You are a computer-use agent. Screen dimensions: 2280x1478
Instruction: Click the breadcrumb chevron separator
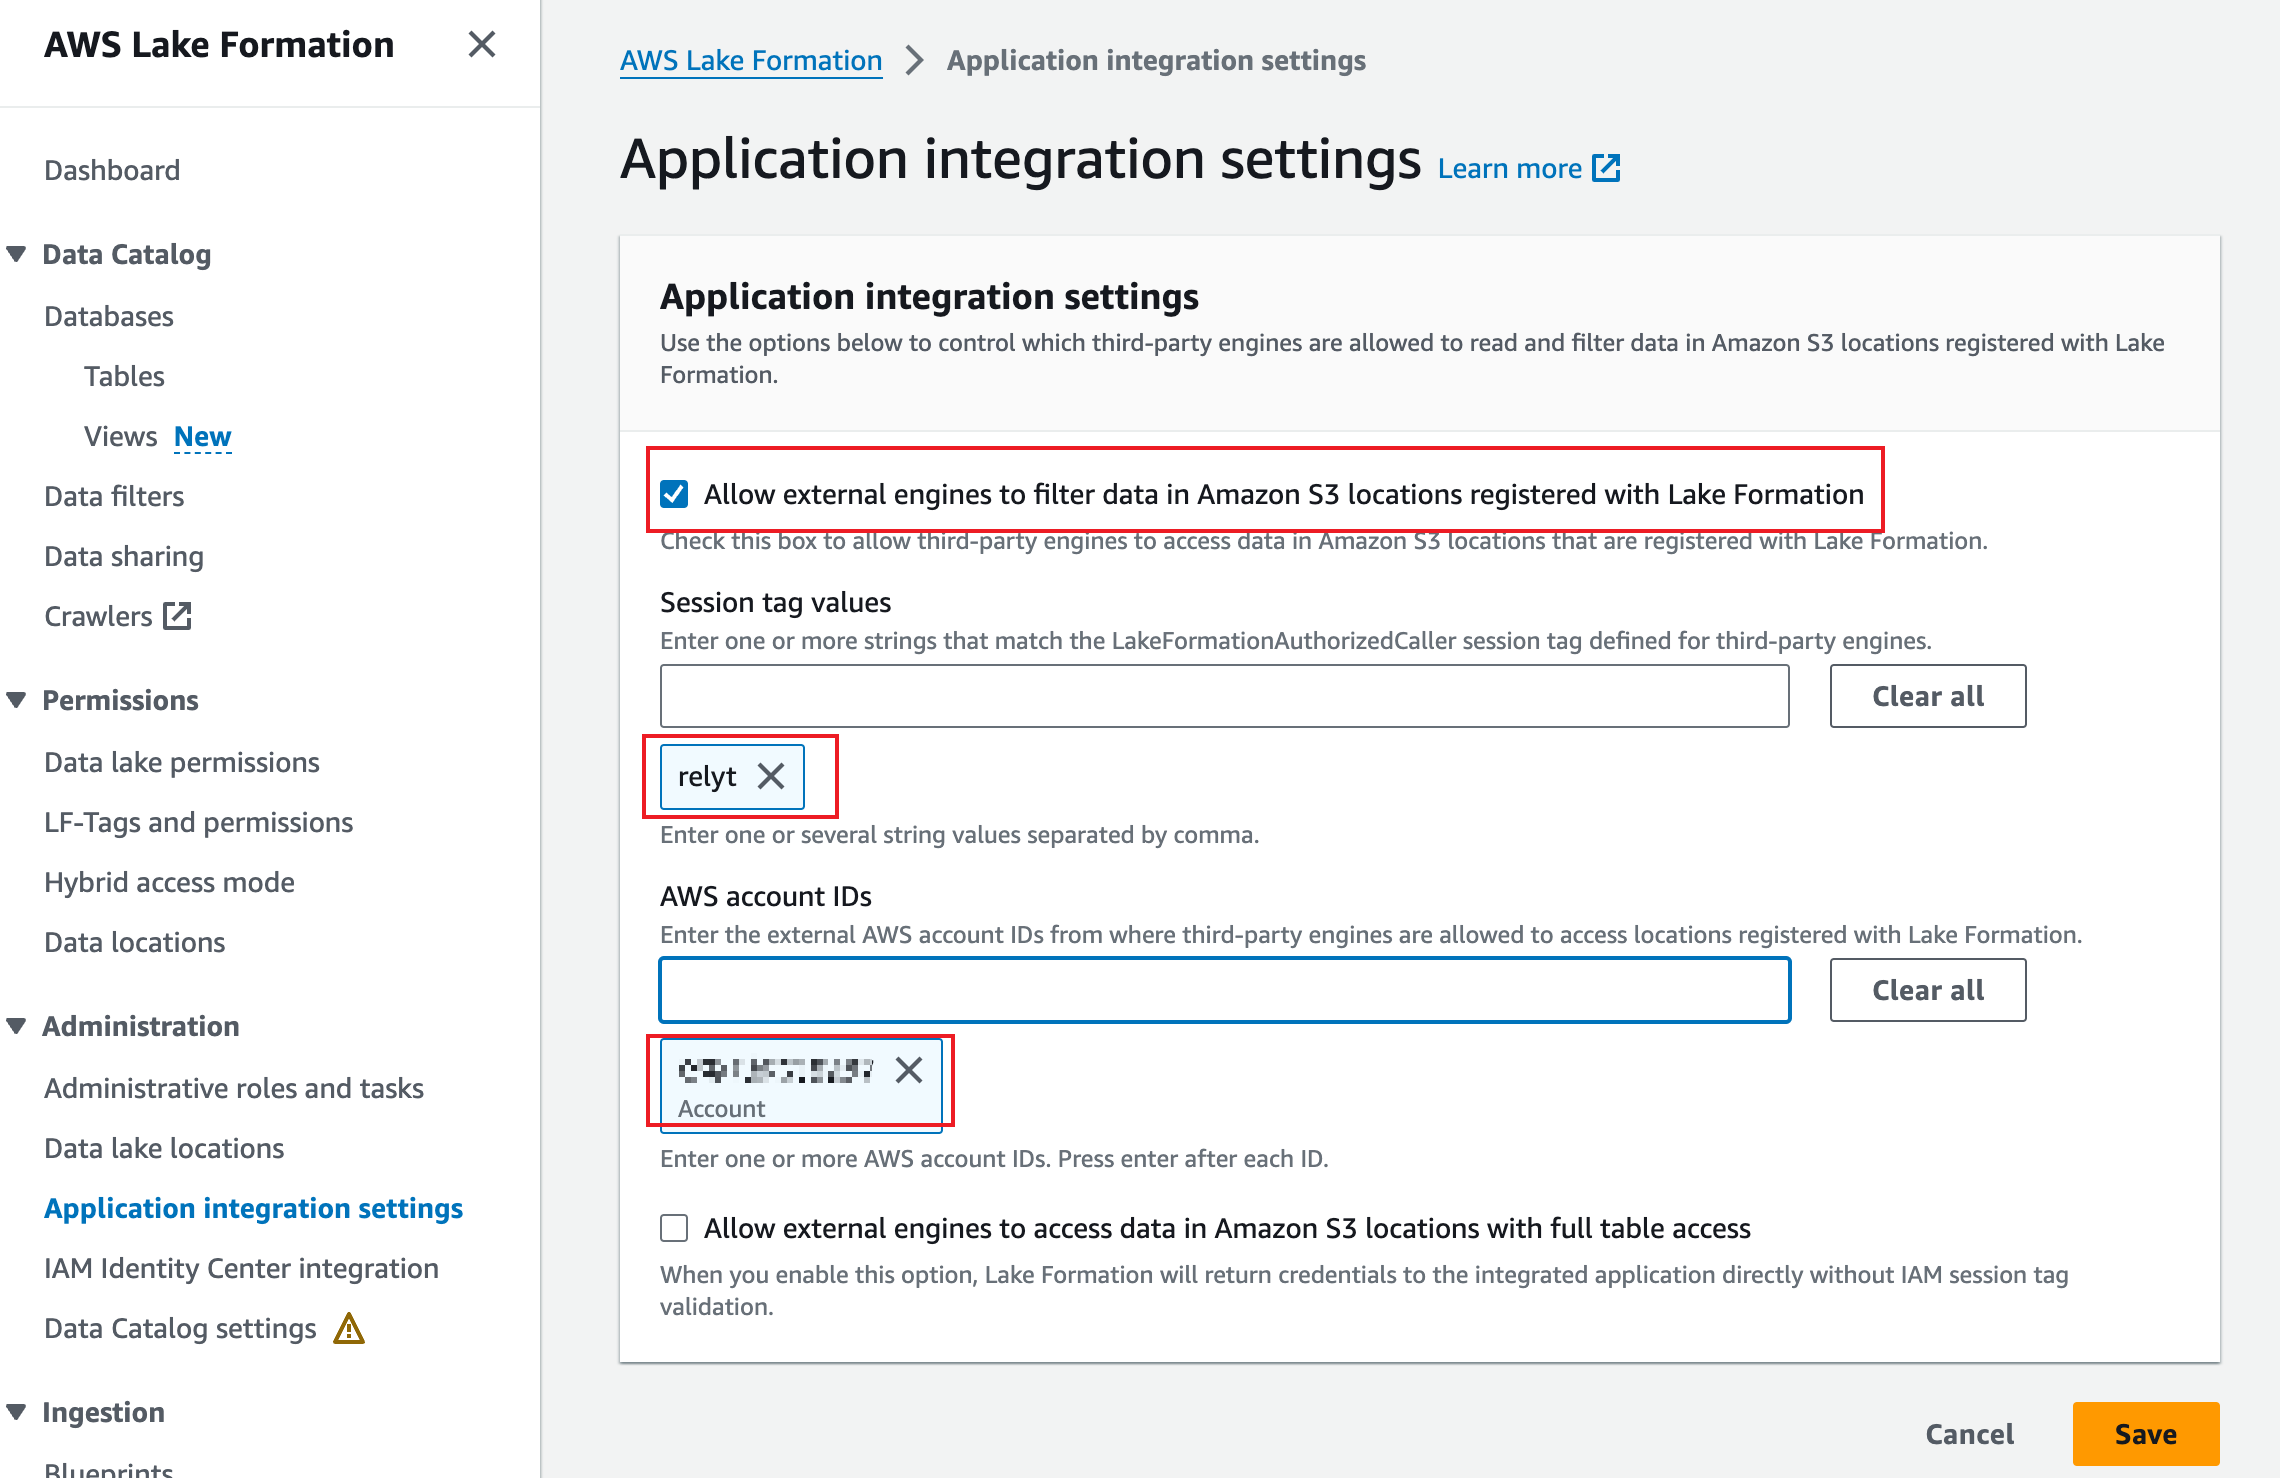pyautogui.click(x=914, y=60)
